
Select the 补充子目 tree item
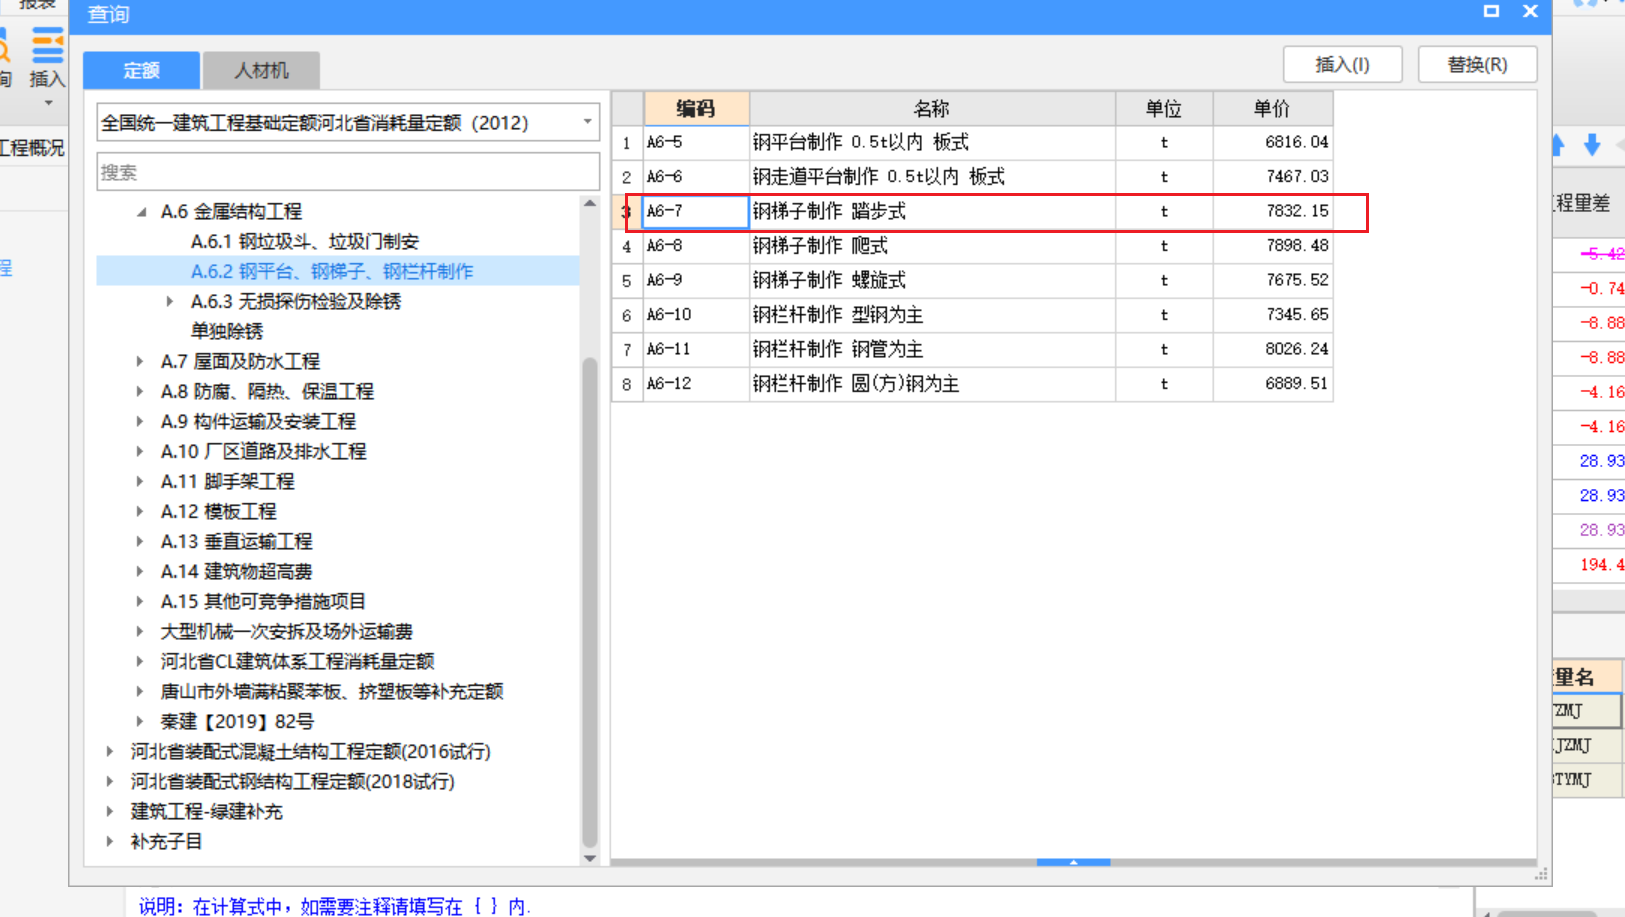point(167,841)
